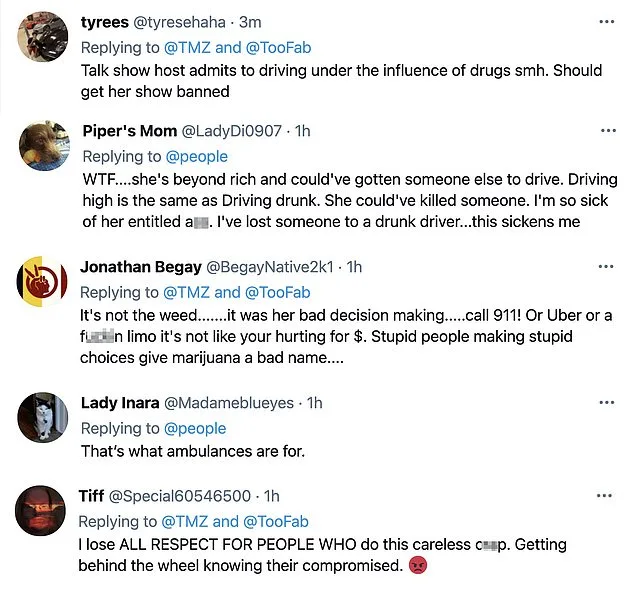This screenshot has height=593, width=634.
Task: Open @people link in Lady Inara's reply
Action: pyautogui.click(x=196, y=428)
